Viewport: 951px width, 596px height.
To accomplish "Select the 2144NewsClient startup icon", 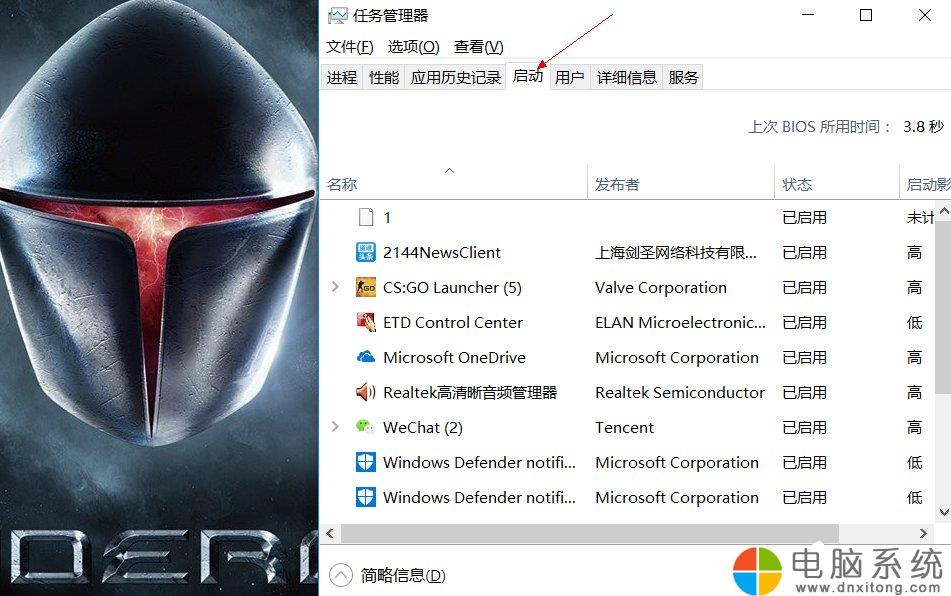I will click(365, 252).
